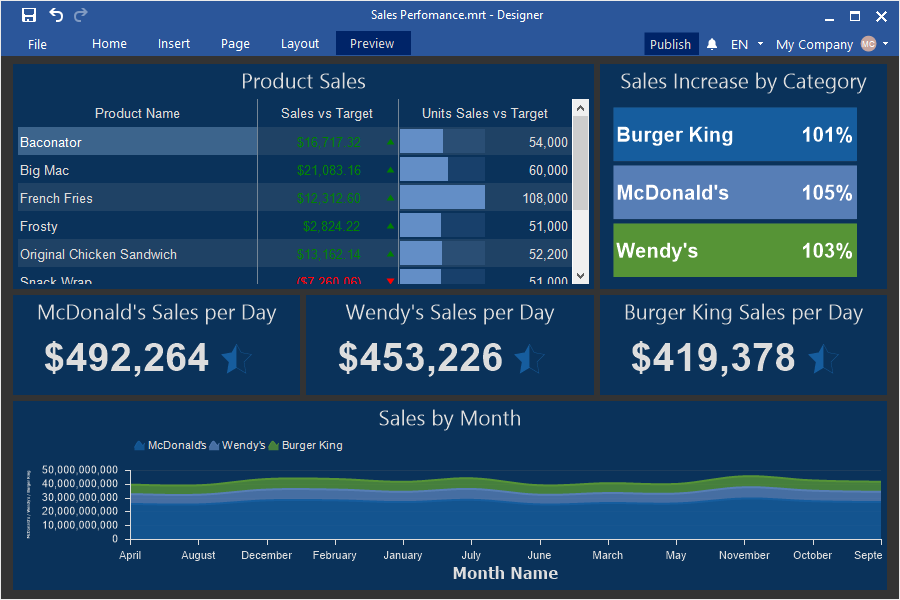Click the Units Sales vs Target header

click(x=485, y=114)
